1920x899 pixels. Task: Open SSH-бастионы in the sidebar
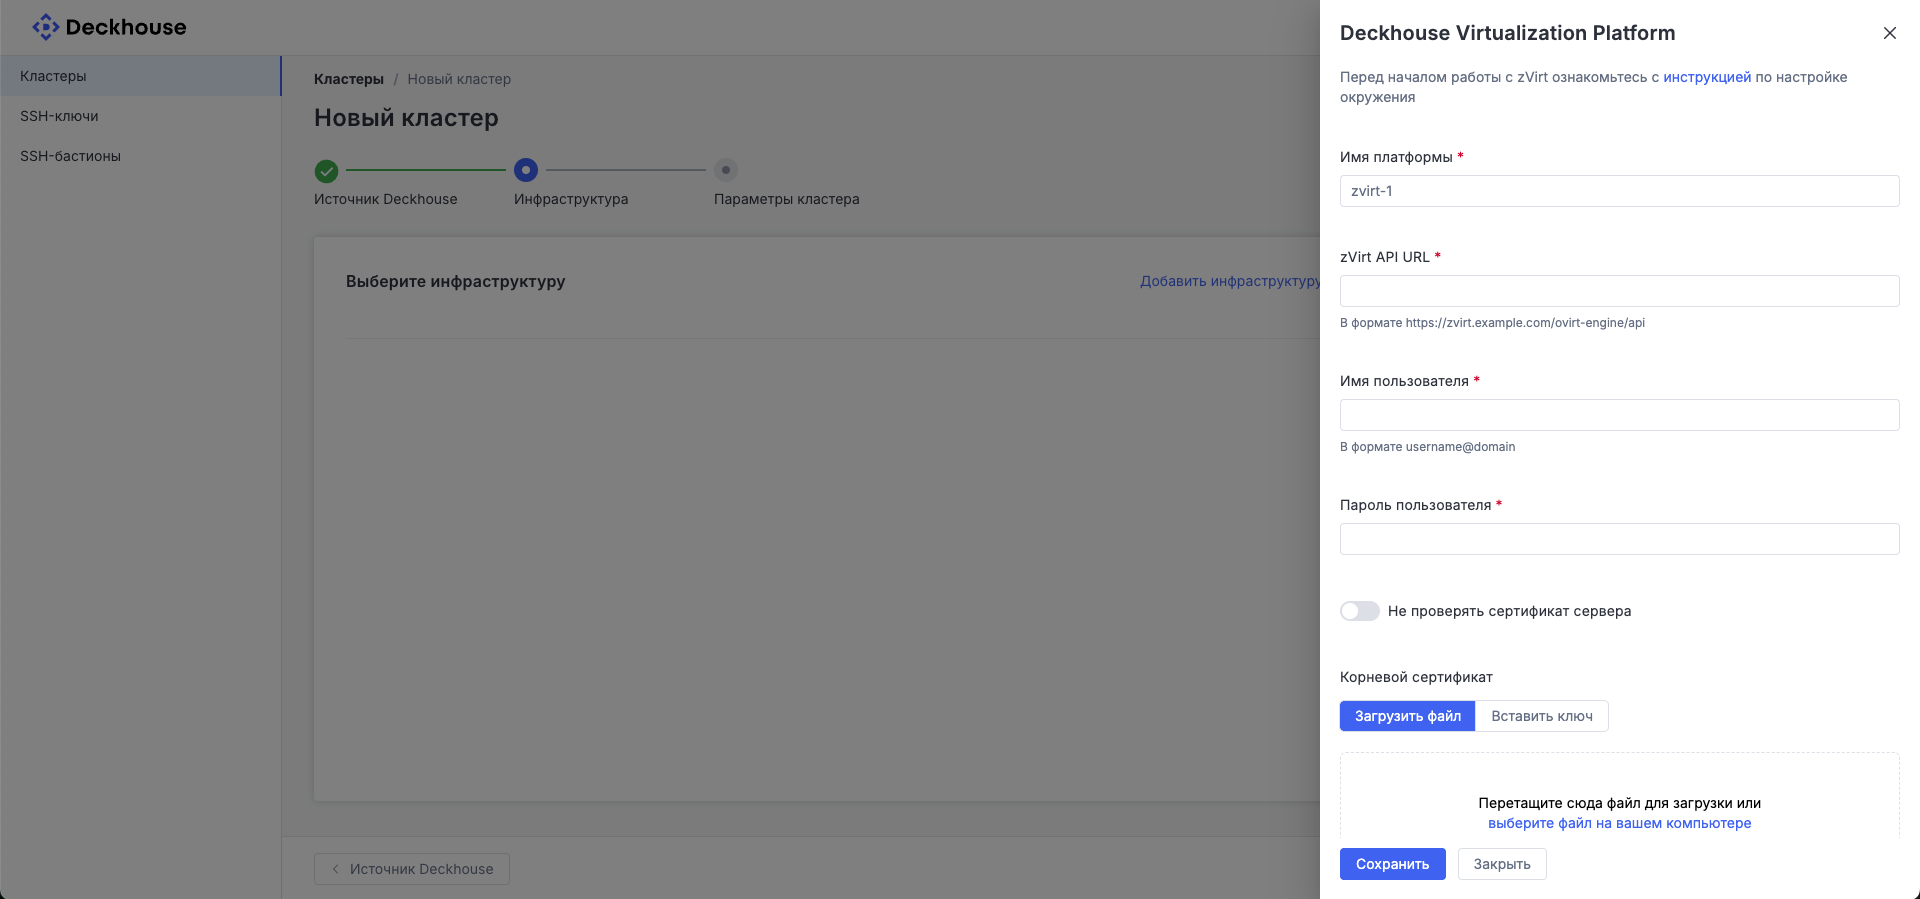[140, 156]
